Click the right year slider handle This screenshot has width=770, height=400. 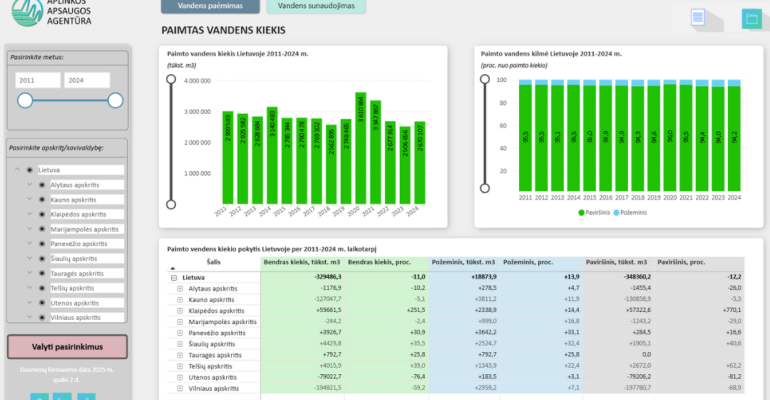pos(115,101)
